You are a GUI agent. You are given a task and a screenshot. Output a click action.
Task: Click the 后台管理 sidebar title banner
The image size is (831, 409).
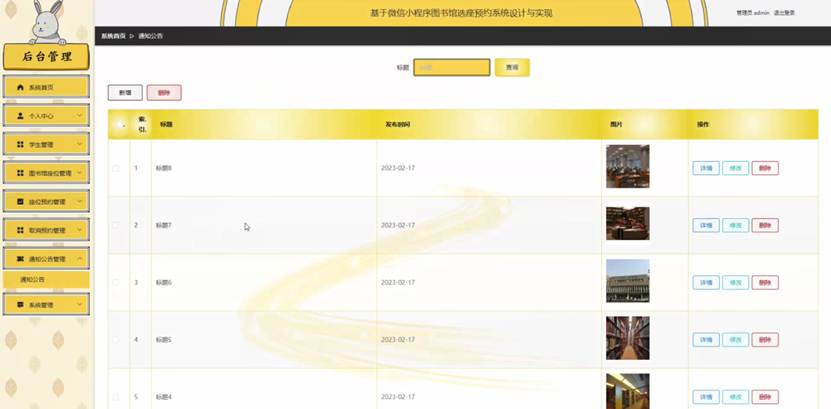point(47,57)
